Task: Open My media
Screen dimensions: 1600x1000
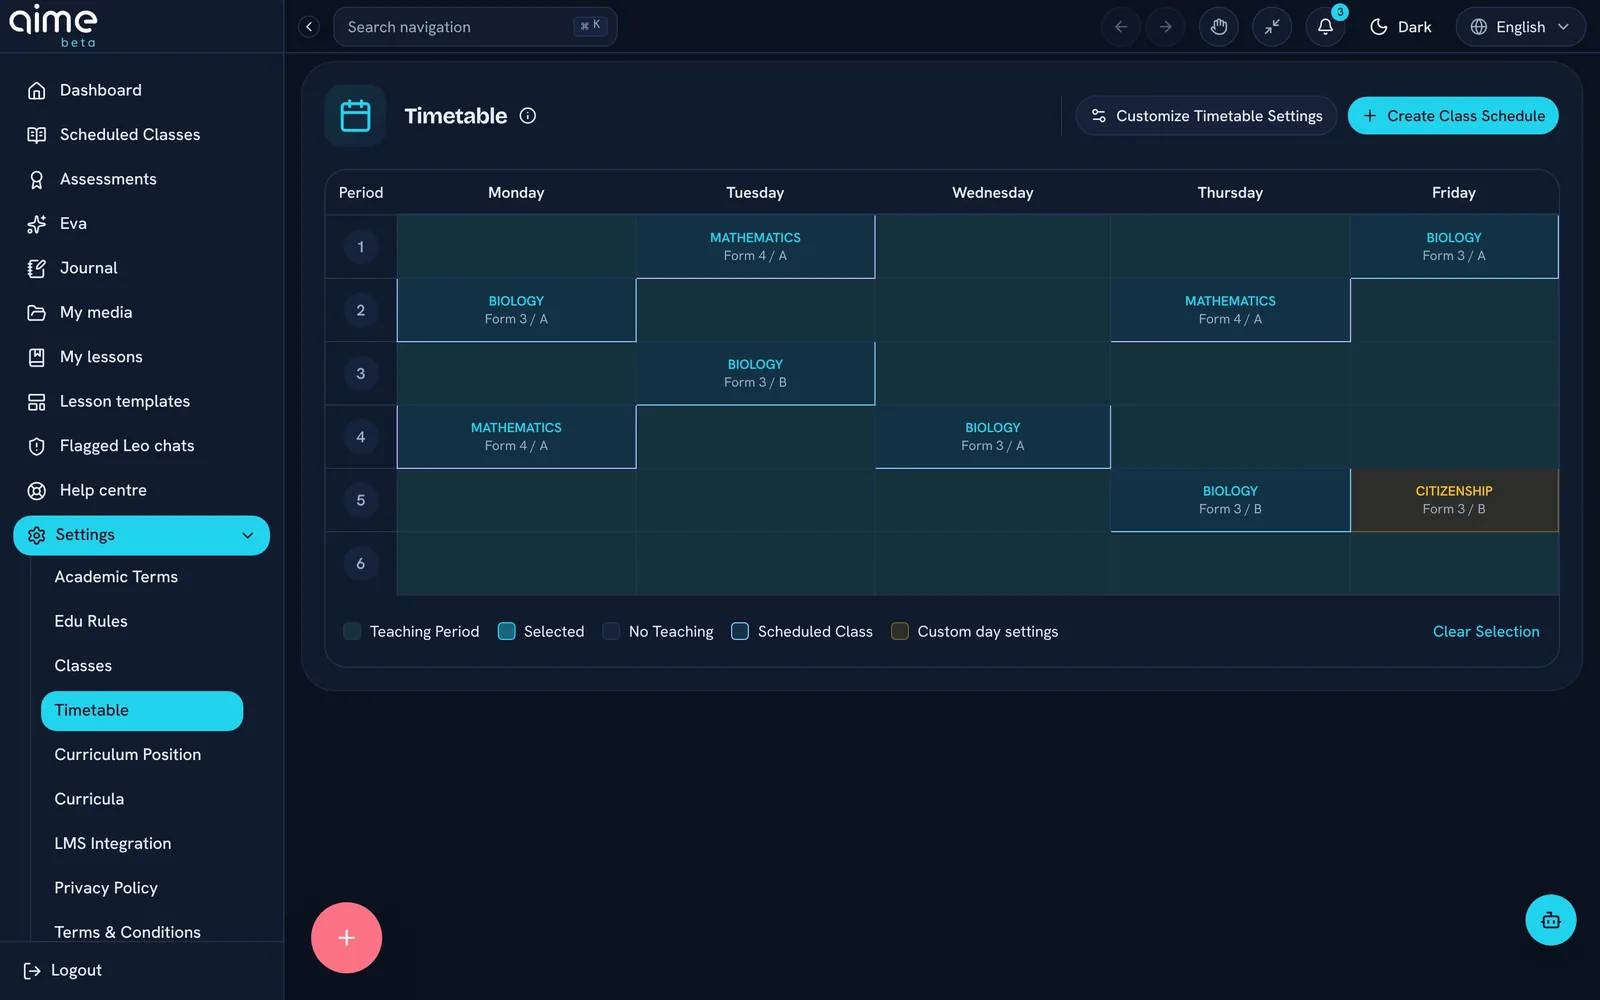Action: click(141, 312)
